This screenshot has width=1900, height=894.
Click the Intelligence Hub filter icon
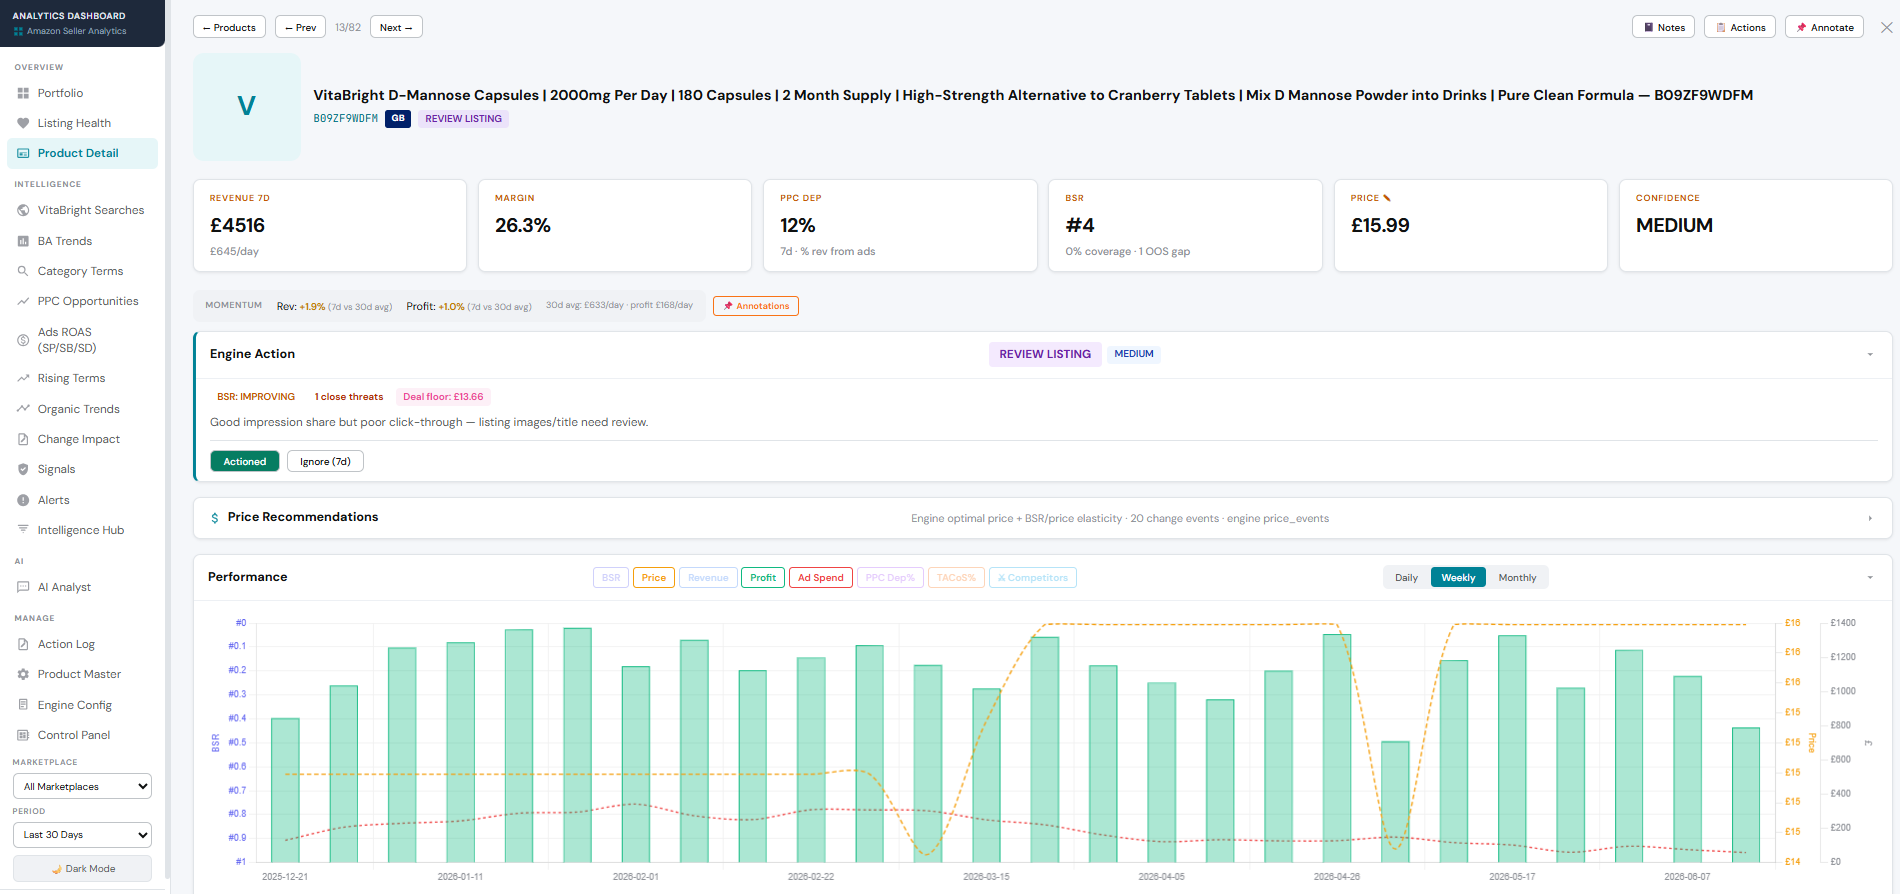coord(23,530)
